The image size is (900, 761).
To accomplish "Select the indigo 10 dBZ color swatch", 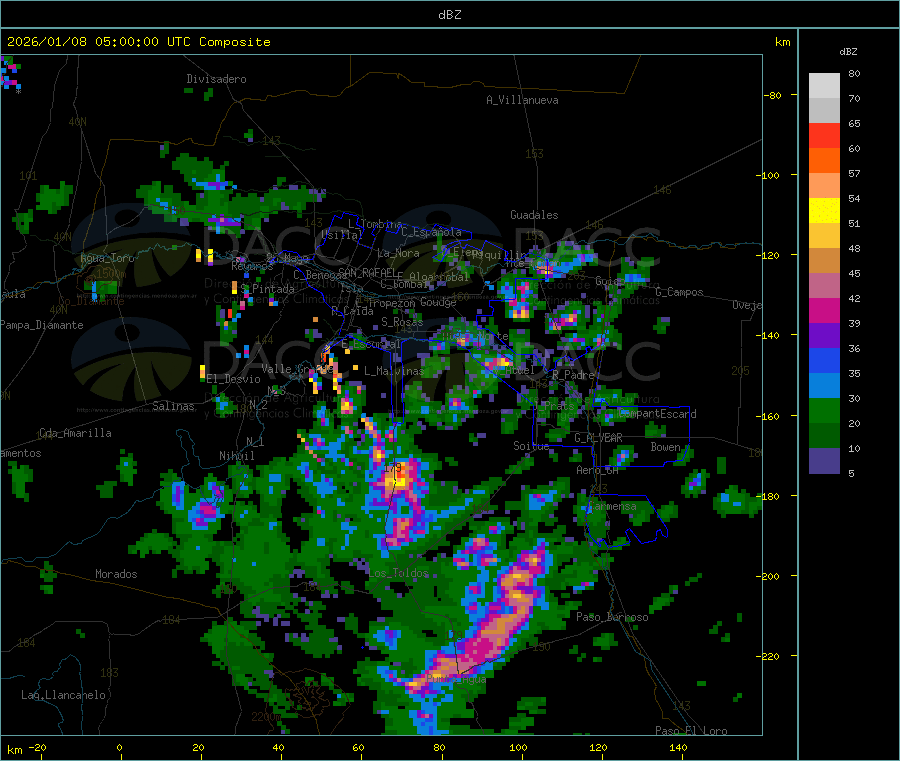I will pyautogui.click(x=824, y=460).
